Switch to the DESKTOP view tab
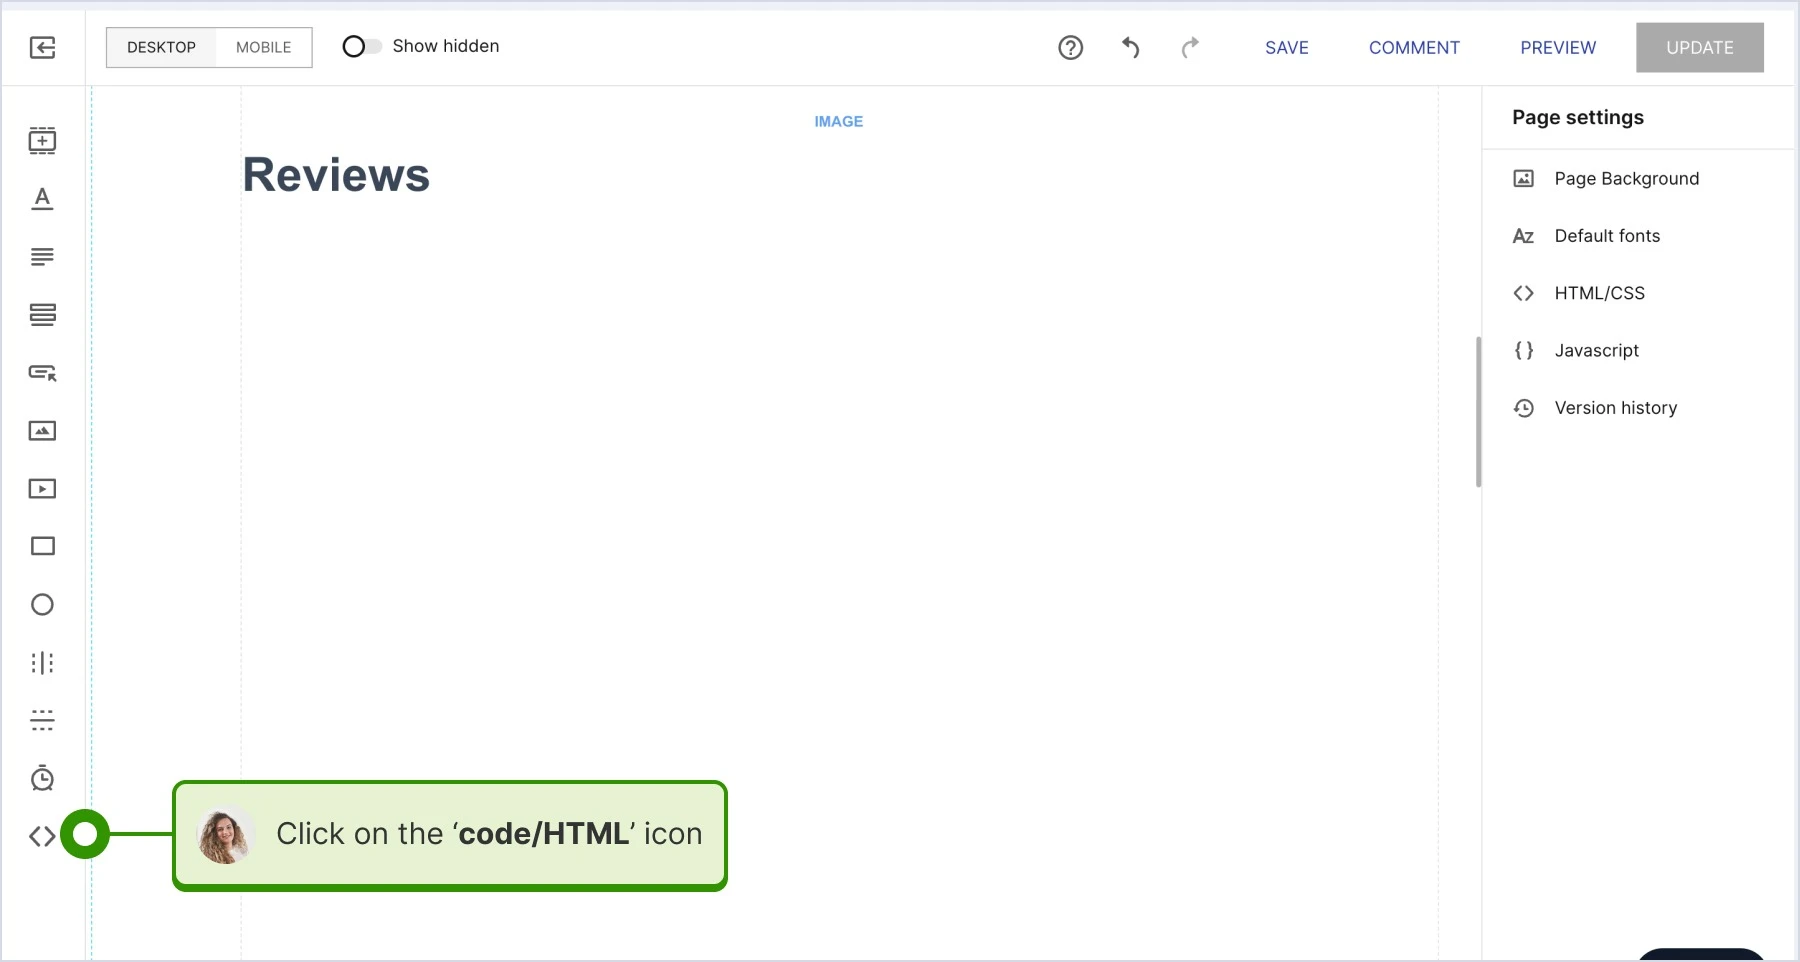 [161, 47]
